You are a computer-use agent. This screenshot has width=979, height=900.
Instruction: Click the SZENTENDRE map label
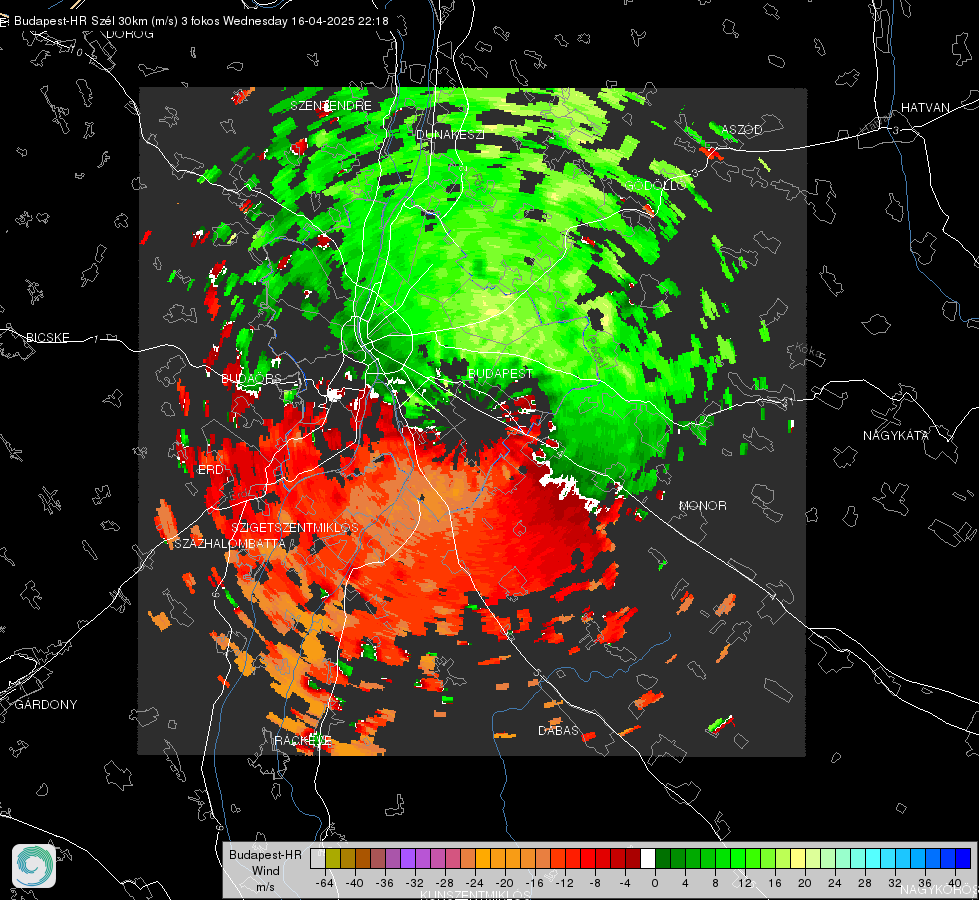click(x=331, y=106)
